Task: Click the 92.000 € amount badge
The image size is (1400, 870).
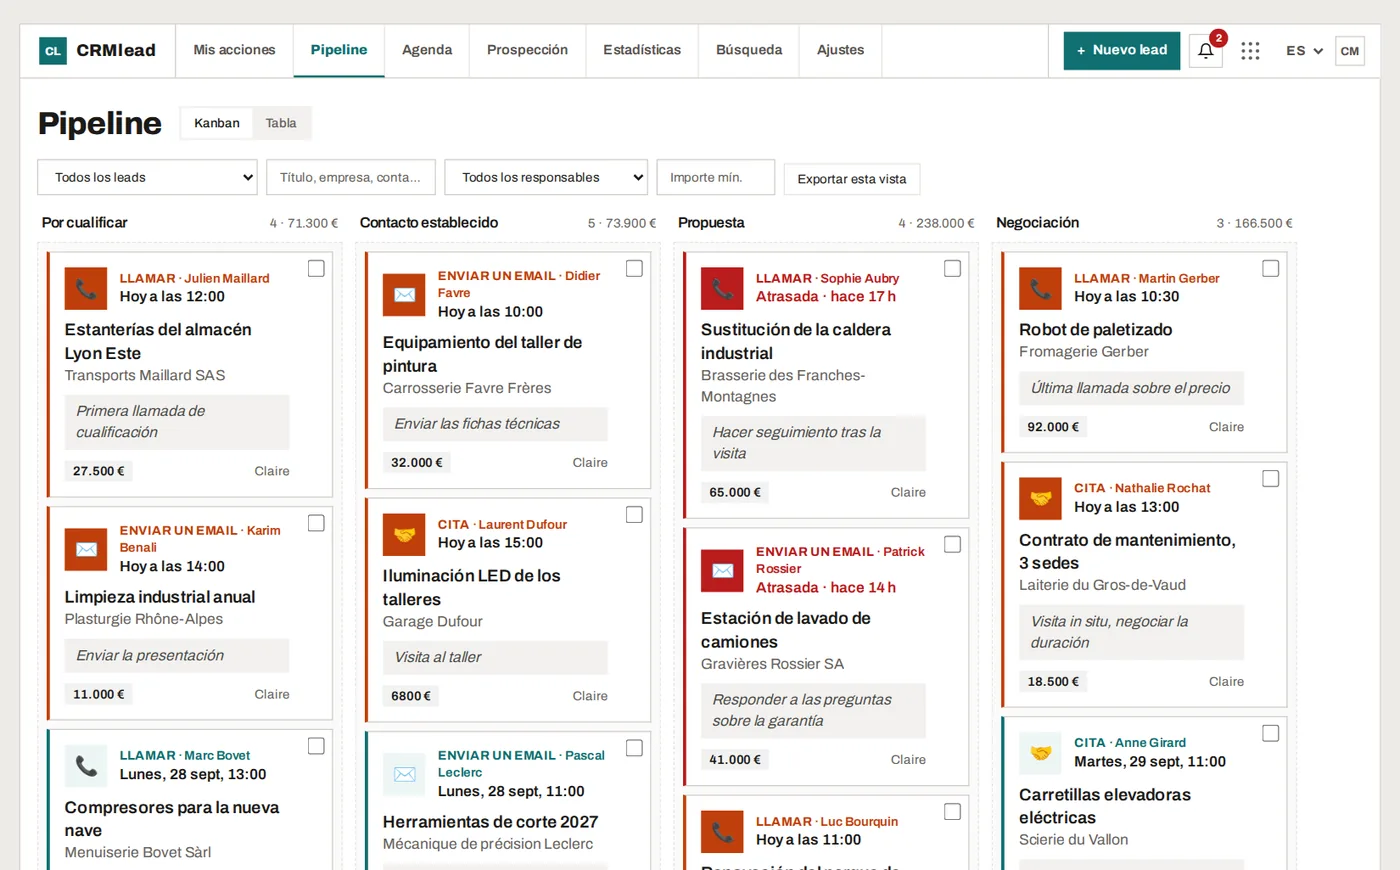Action: [1053, 427]
